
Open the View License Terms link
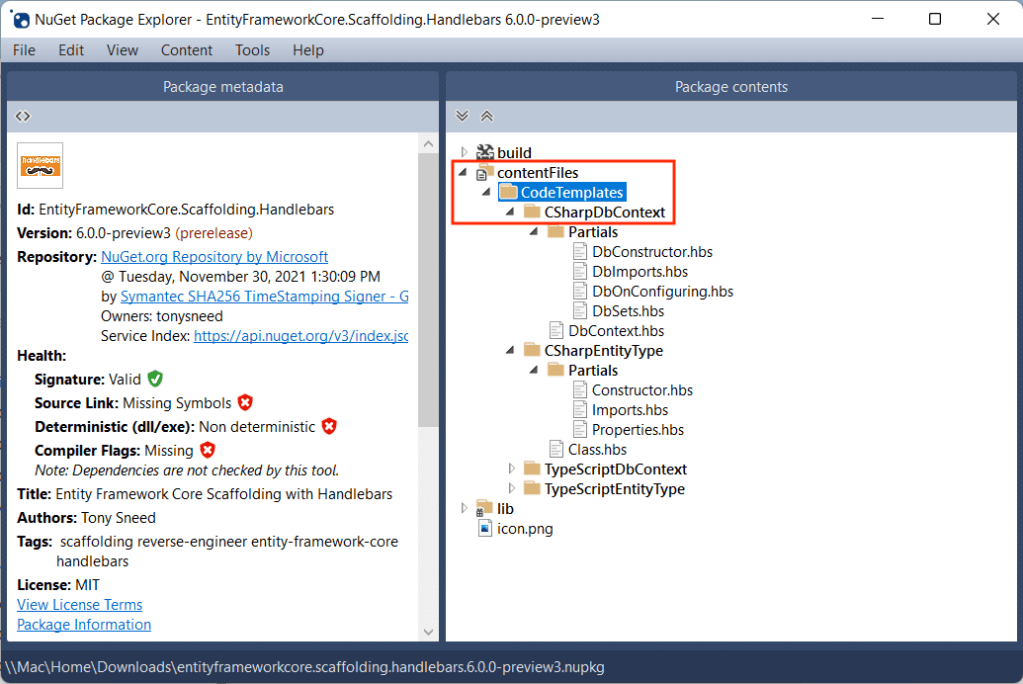point(80,604)
